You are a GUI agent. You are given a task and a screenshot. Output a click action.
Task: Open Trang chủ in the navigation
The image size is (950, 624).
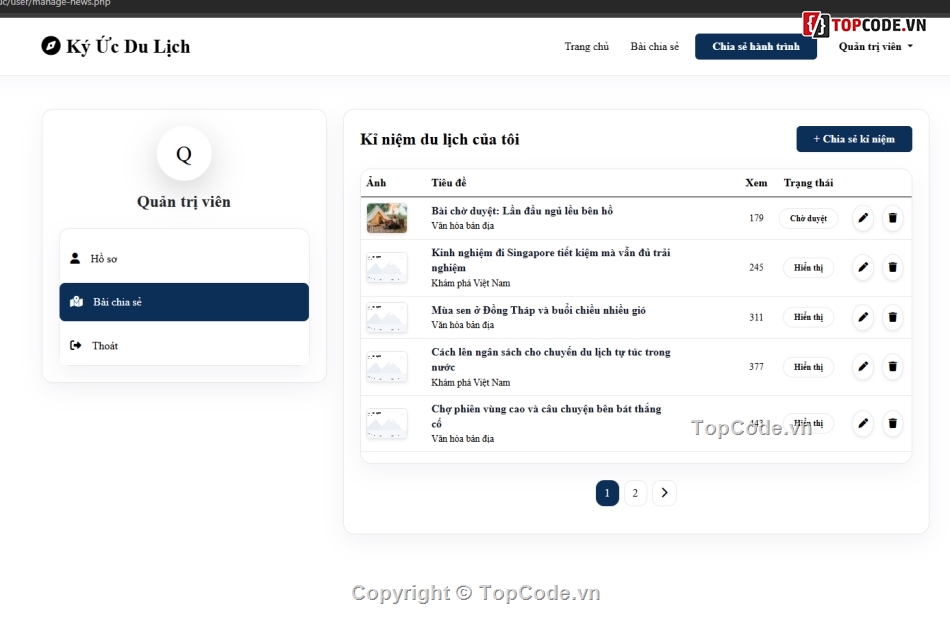586,47
